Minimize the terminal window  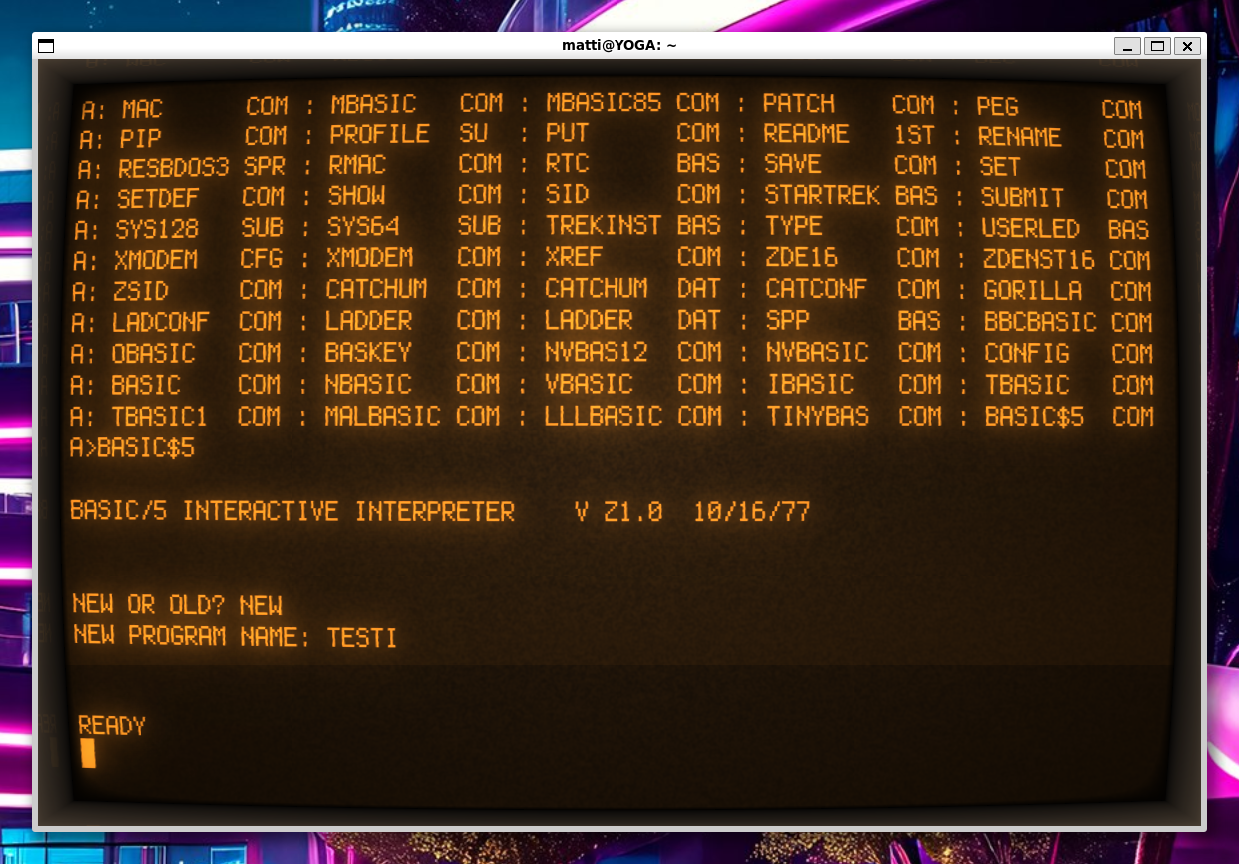[1127, 46]
